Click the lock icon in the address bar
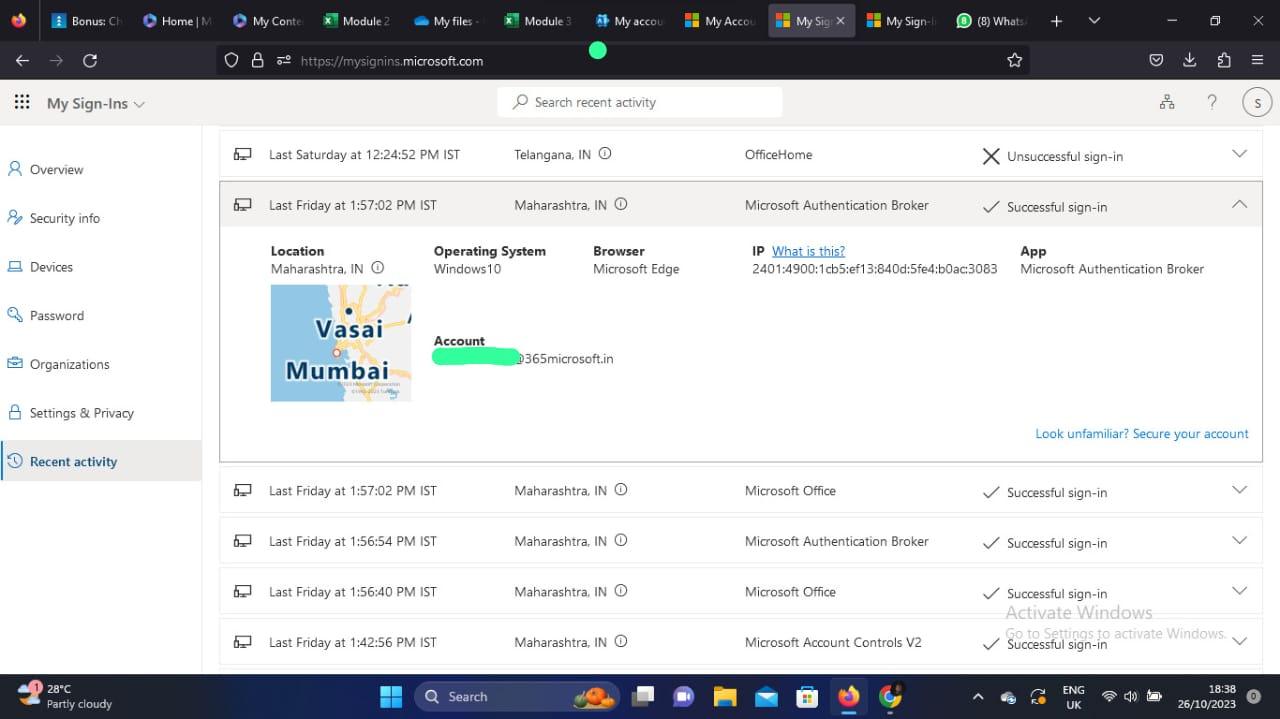Viewport: 1280px width, 719px height. (258, 60)
